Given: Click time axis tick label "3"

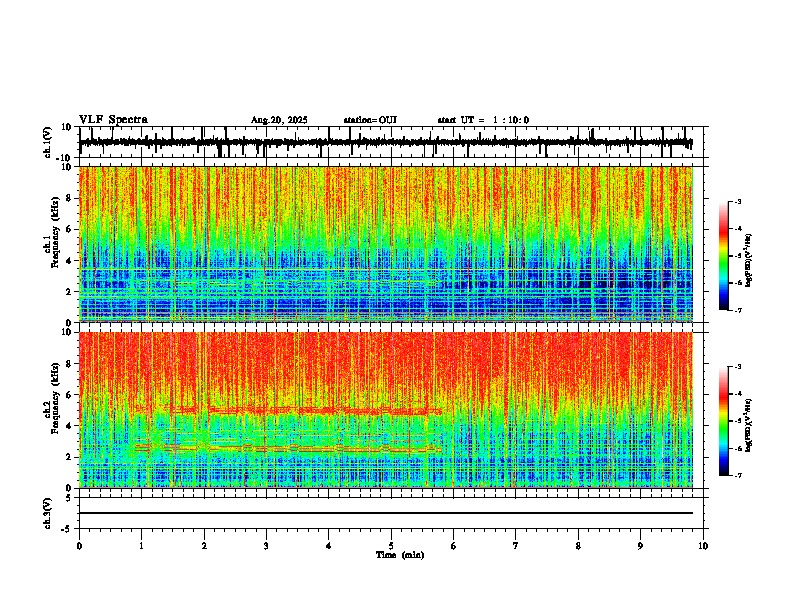Looking at the screenshot, I should (266, 546).
